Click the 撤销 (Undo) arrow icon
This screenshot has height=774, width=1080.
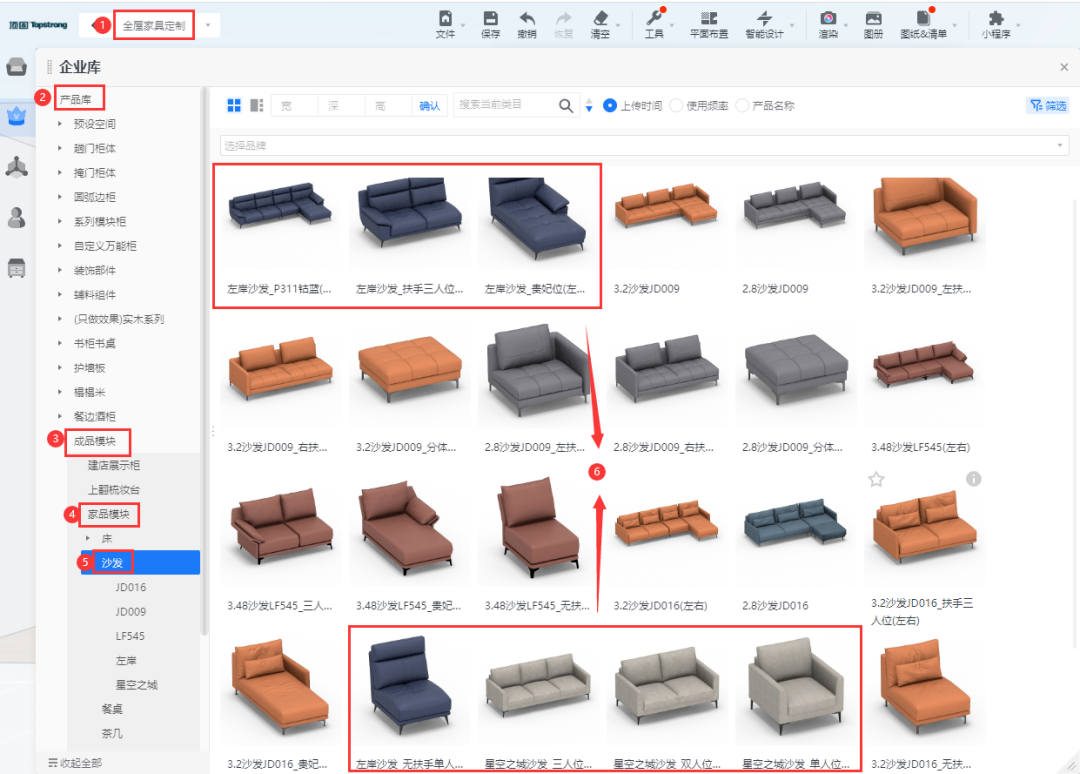(527, 19)
